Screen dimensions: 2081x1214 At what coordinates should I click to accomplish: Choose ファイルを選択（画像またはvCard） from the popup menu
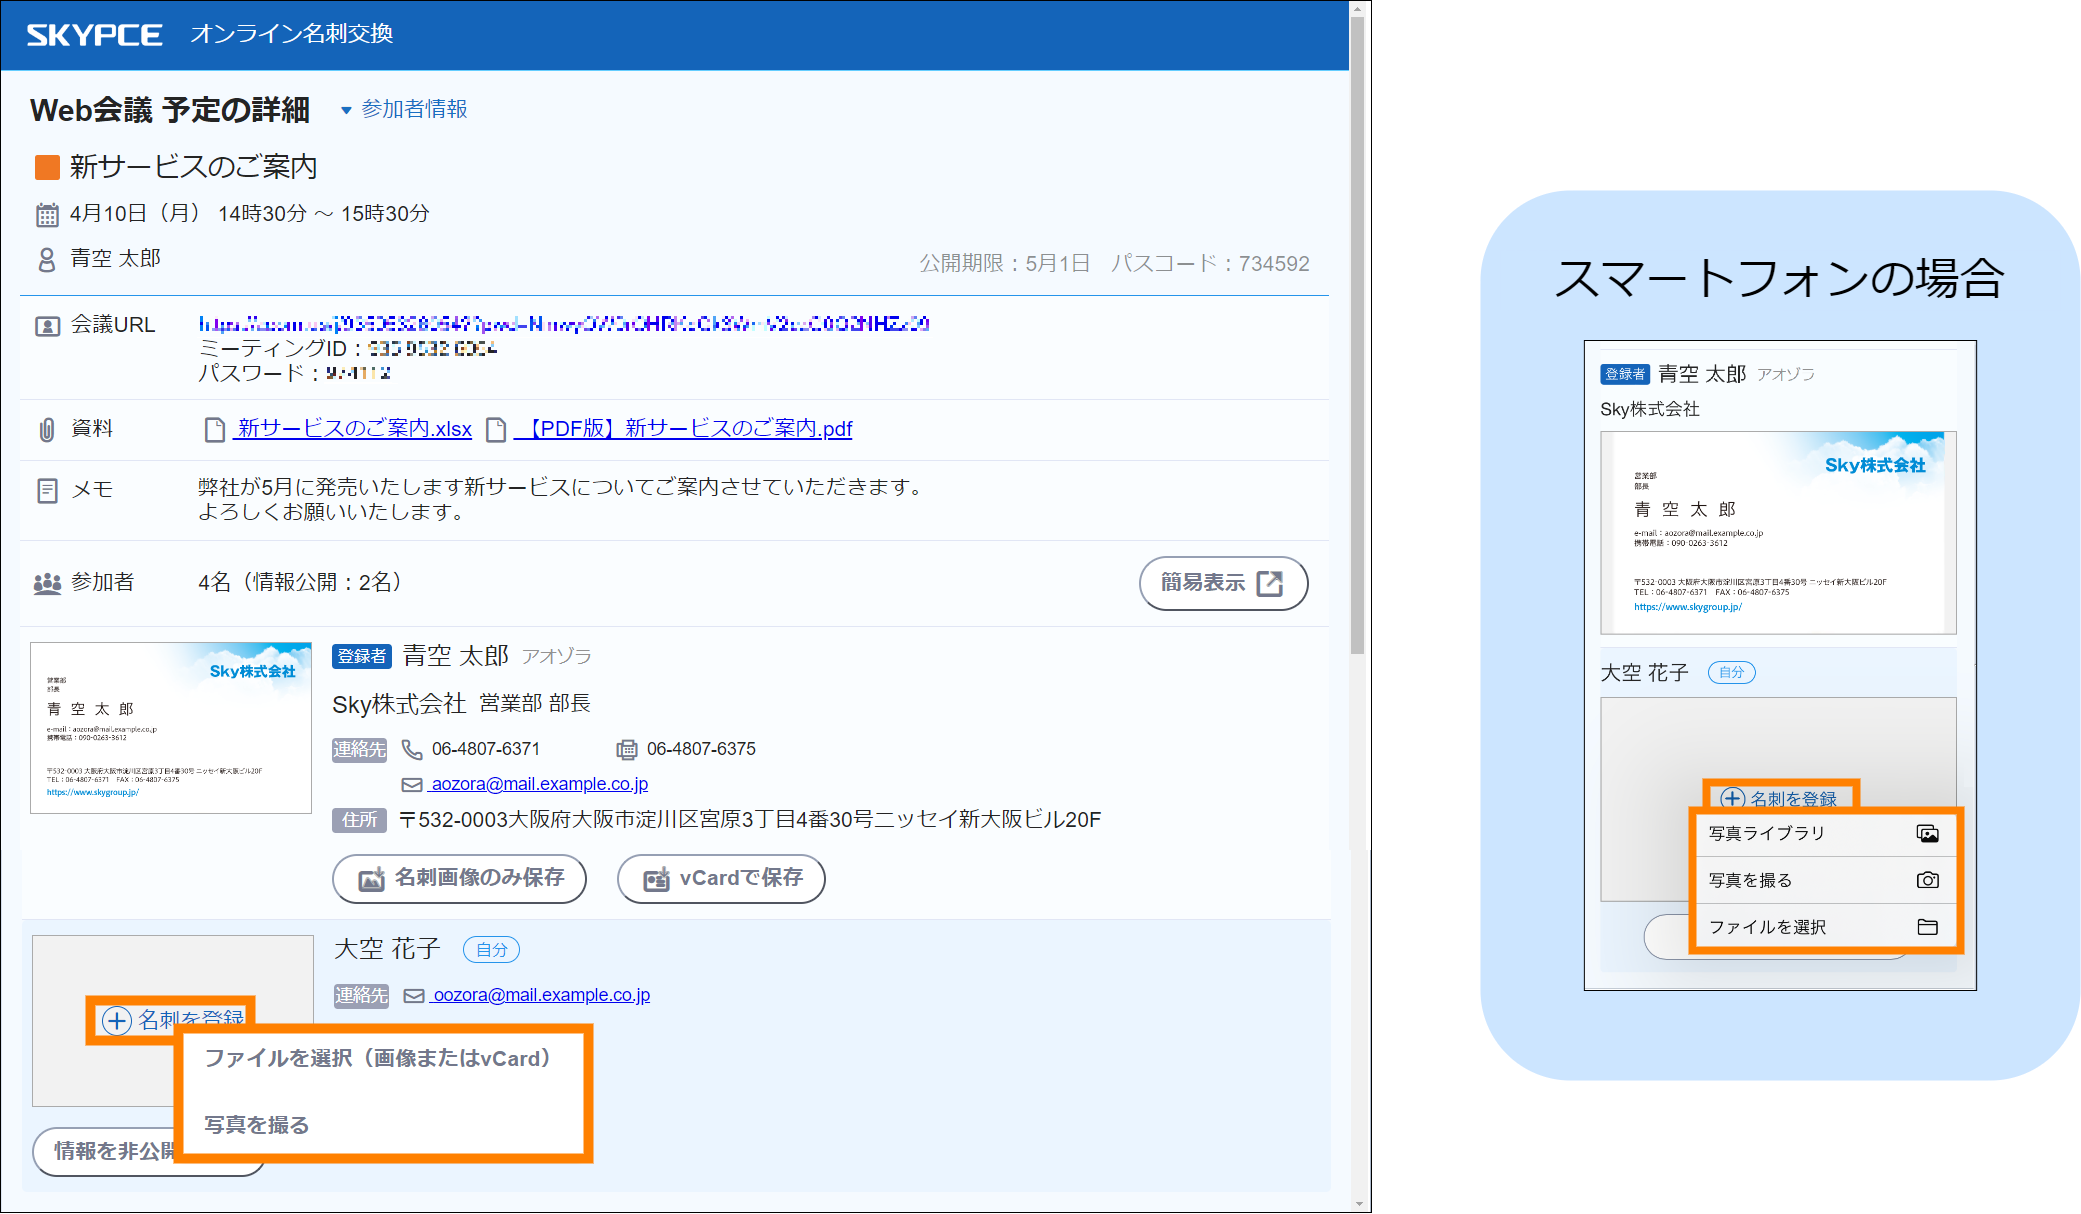pyautogui.click(x=378, y=1058)
